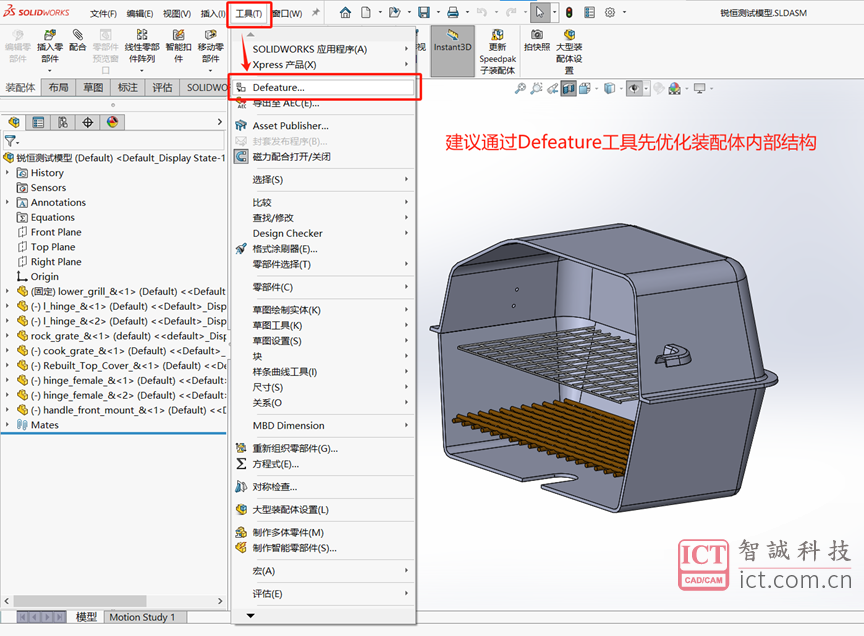Click Zoom to Fit magnifier icon
Image resolution: width=864 pixels, height=636 pixels.
tap(520, 88)
